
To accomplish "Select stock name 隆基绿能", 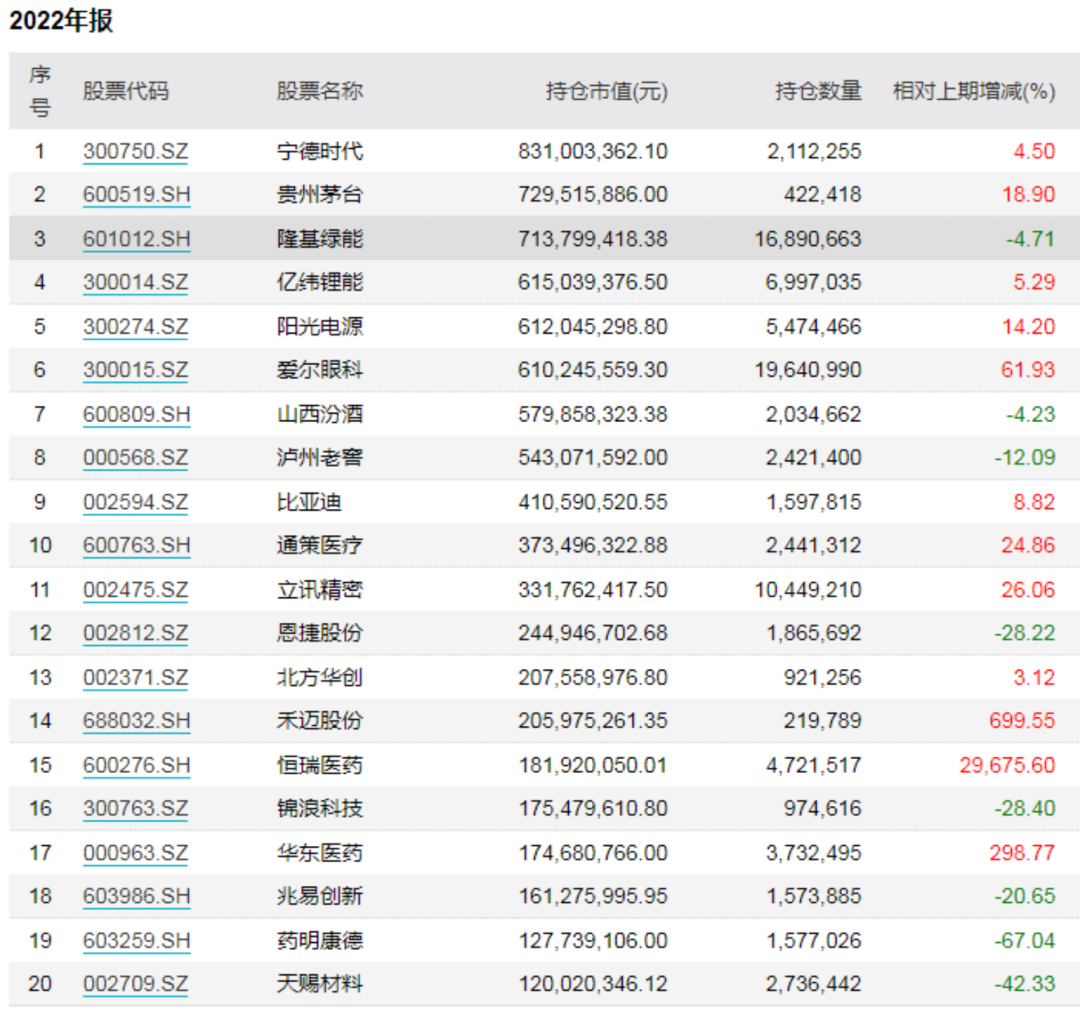I will point(320,239).
